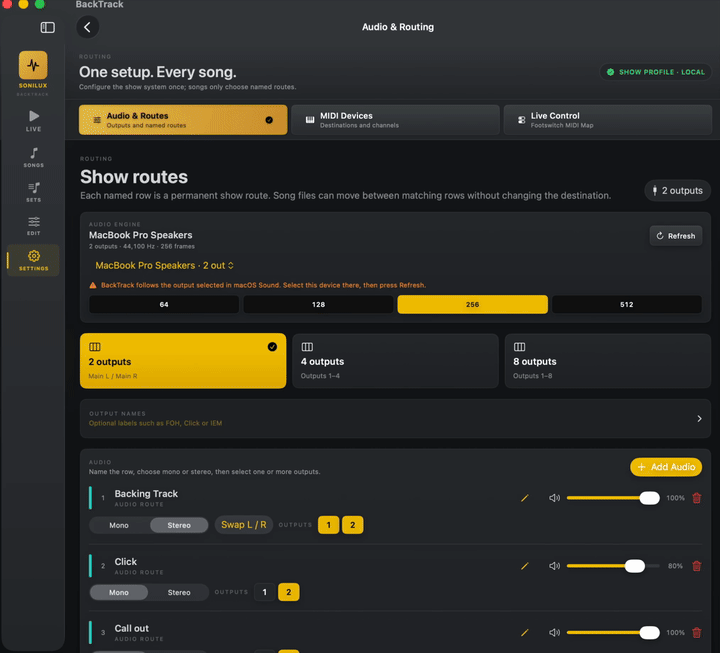The image size is (720, 653).
Task: Expand the Output Names section
Action: 395,418
